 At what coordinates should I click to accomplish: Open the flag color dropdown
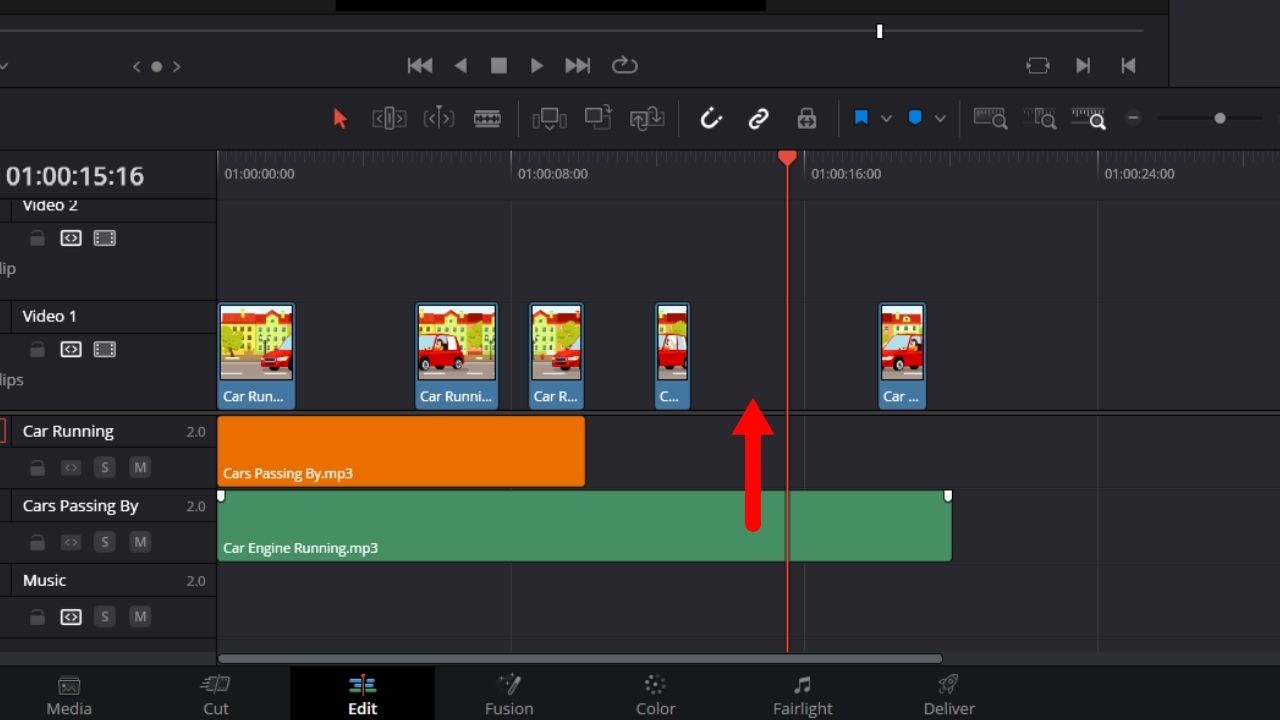pos(886,118)
